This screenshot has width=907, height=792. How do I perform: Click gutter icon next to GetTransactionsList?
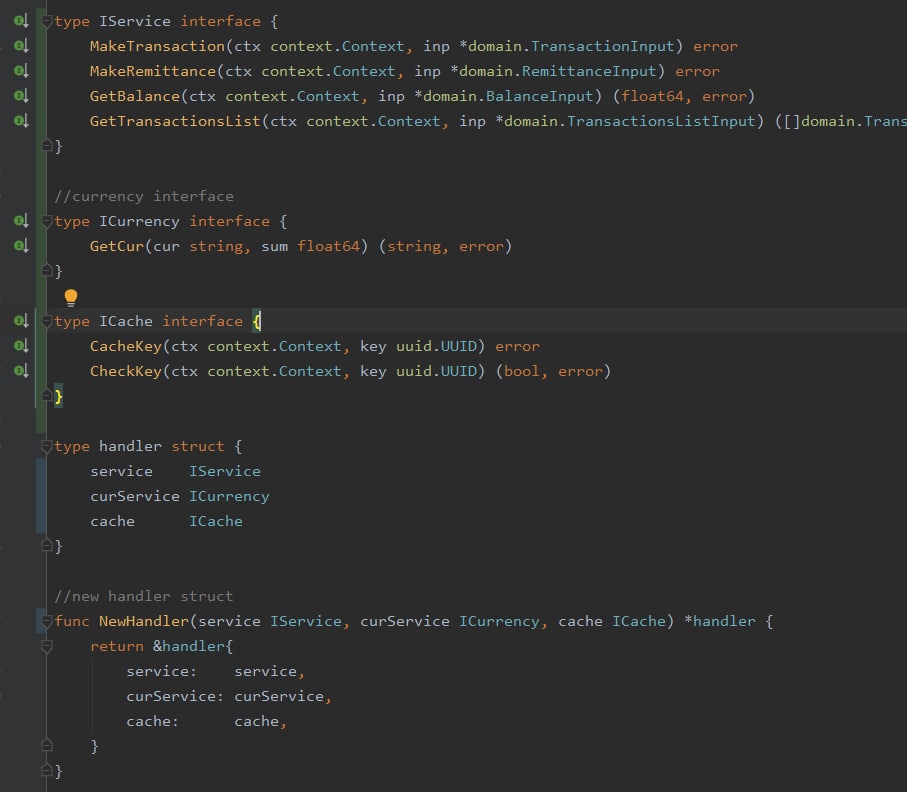point(21,121)
